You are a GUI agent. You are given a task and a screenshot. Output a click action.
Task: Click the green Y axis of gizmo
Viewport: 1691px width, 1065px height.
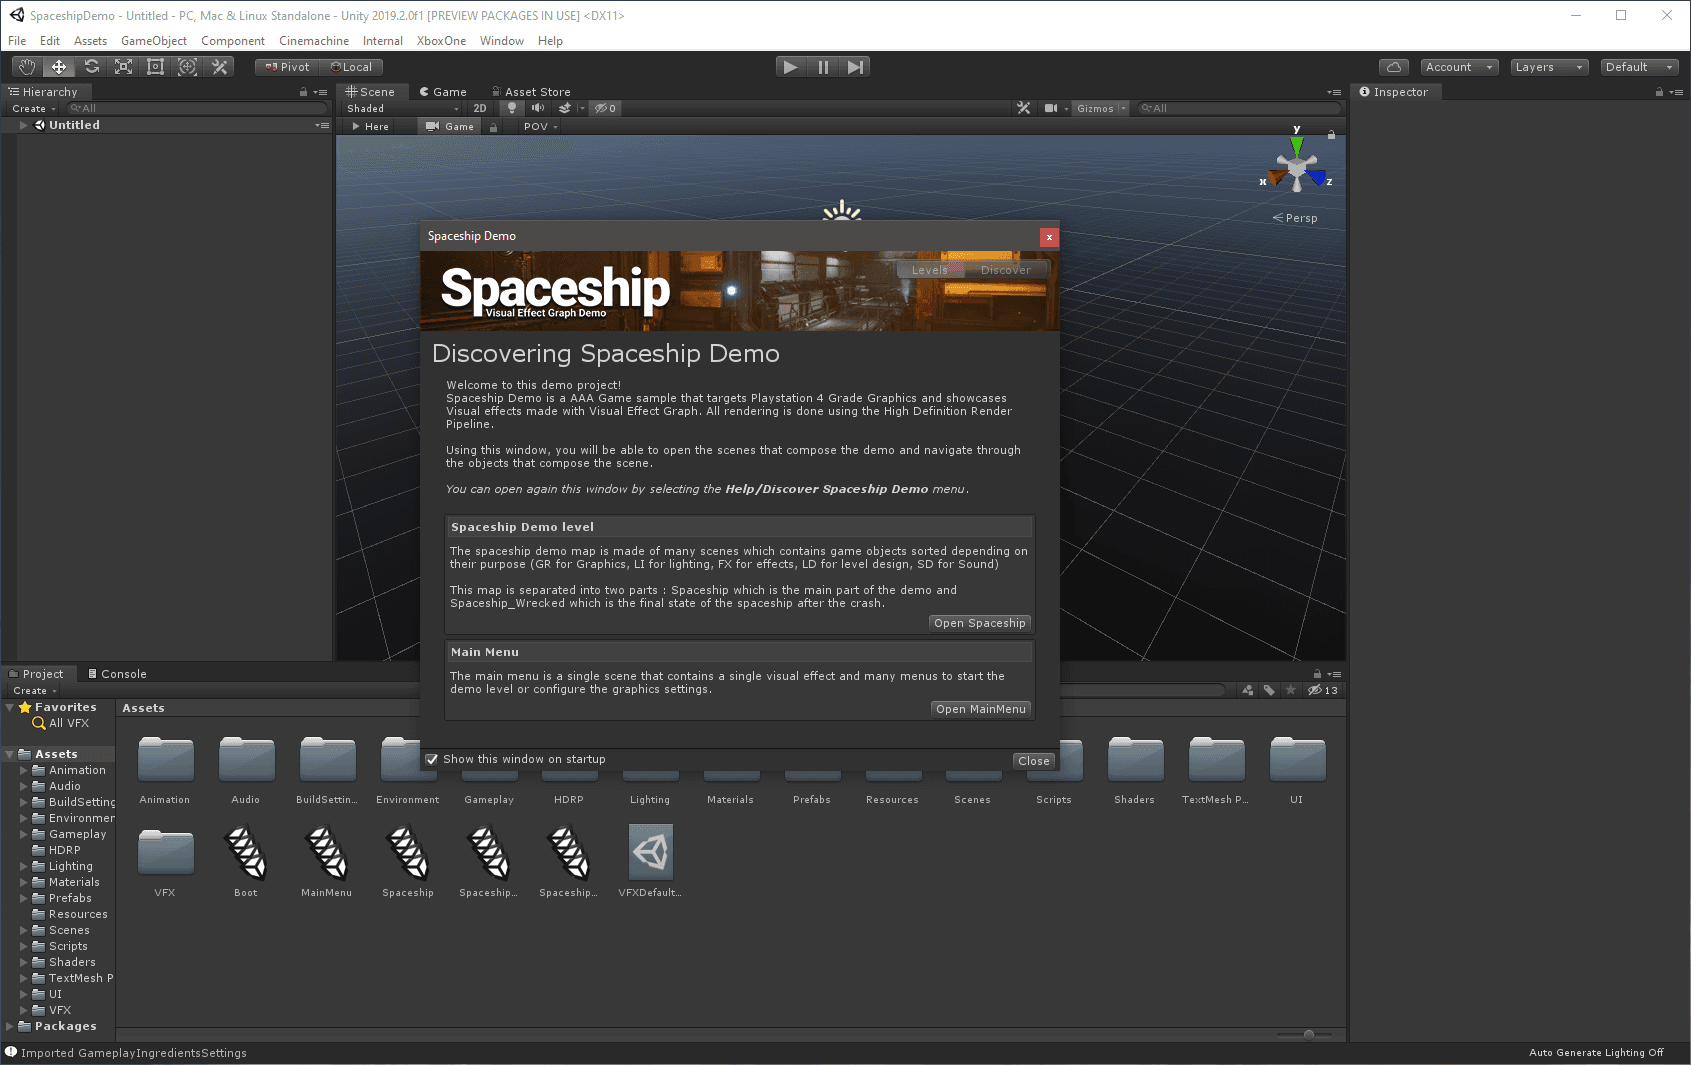(1297, 145)
